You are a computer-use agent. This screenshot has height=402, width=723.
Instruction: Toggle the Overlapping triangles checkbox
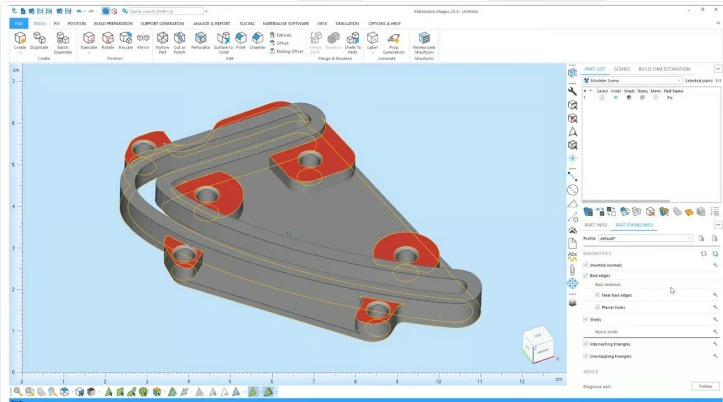586,356
